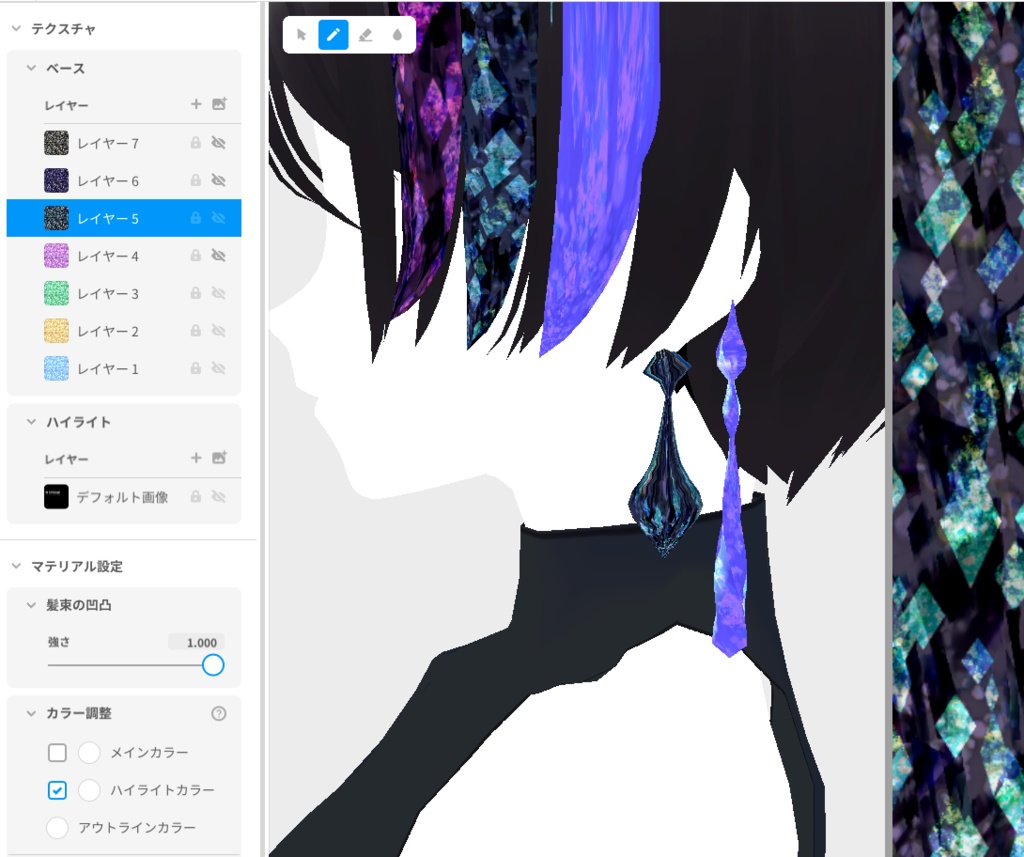Viewport: 1024px width, 857px height.
Task: Select the blur tool at toolbar right
Action: (x=397, y=34)
